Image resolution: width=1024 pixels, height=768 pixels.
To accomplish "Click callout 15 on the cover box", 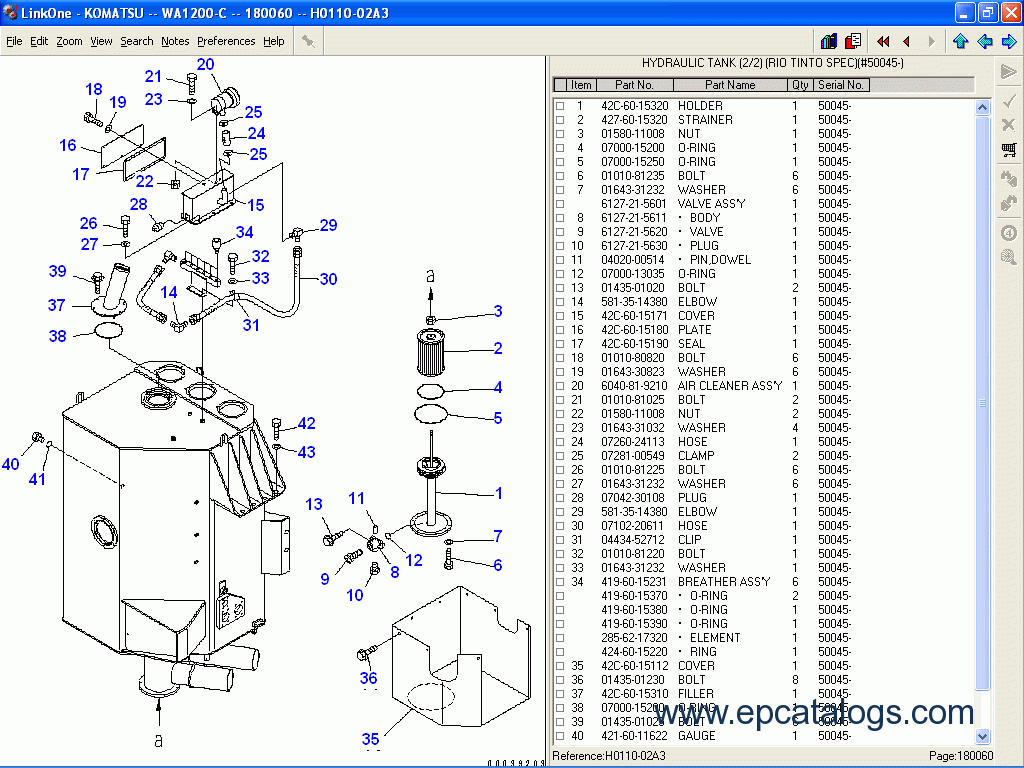I will (x=255, y=205).
